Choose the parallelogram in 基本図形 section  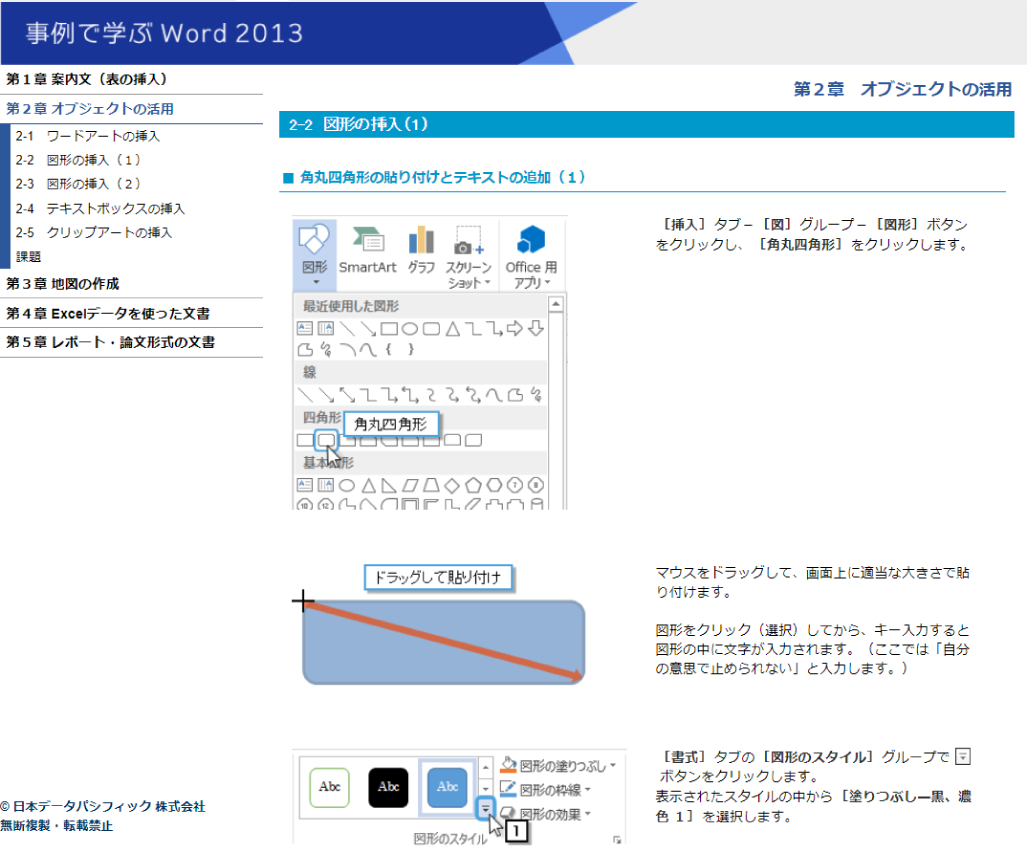410,485
